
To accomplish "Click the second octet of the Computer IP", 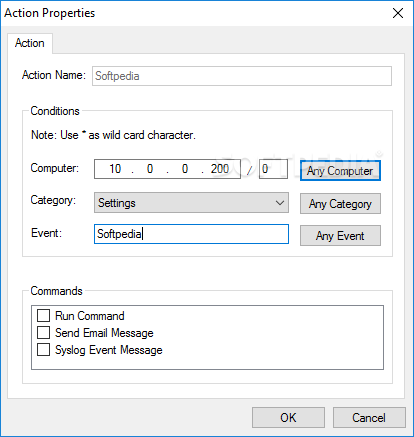I will point(150,169).
